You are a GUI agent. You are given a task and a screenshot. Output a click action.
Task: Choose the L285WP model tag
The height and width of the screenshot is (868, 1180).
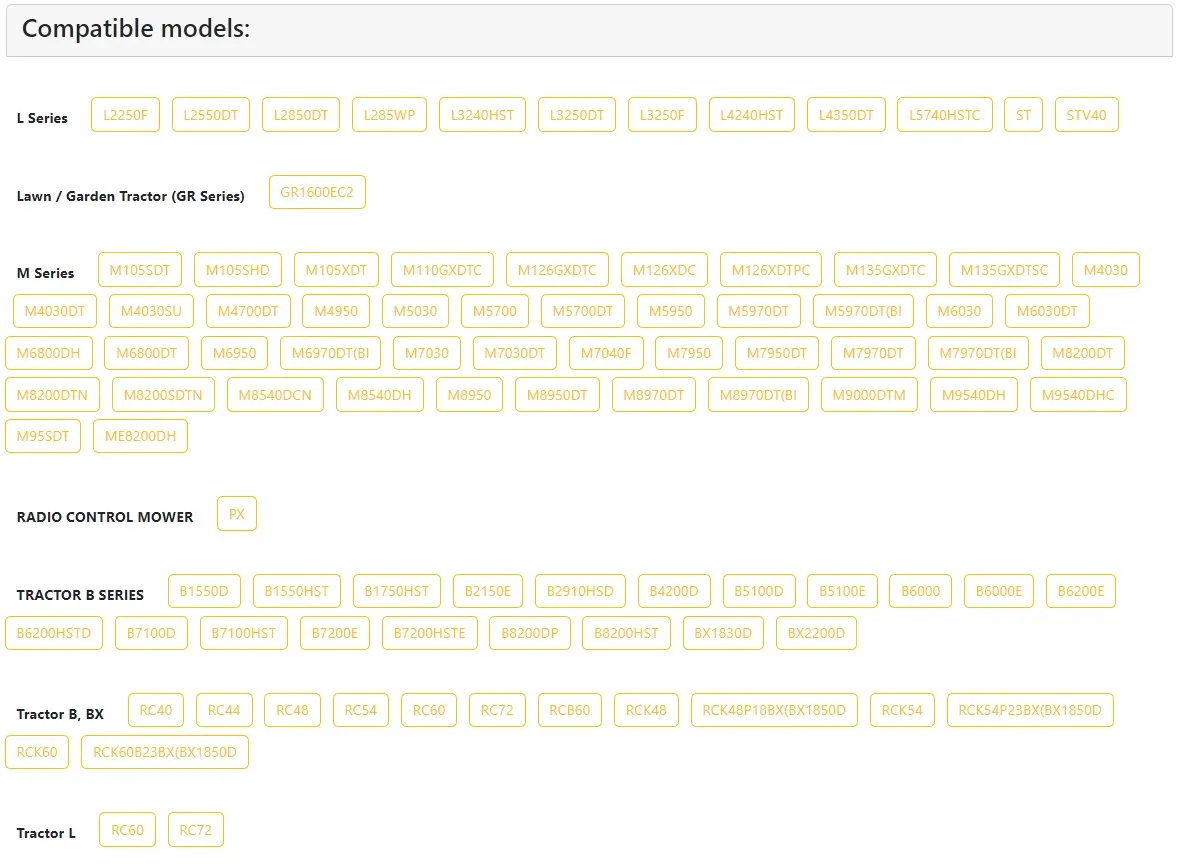(x=389, y=115)
